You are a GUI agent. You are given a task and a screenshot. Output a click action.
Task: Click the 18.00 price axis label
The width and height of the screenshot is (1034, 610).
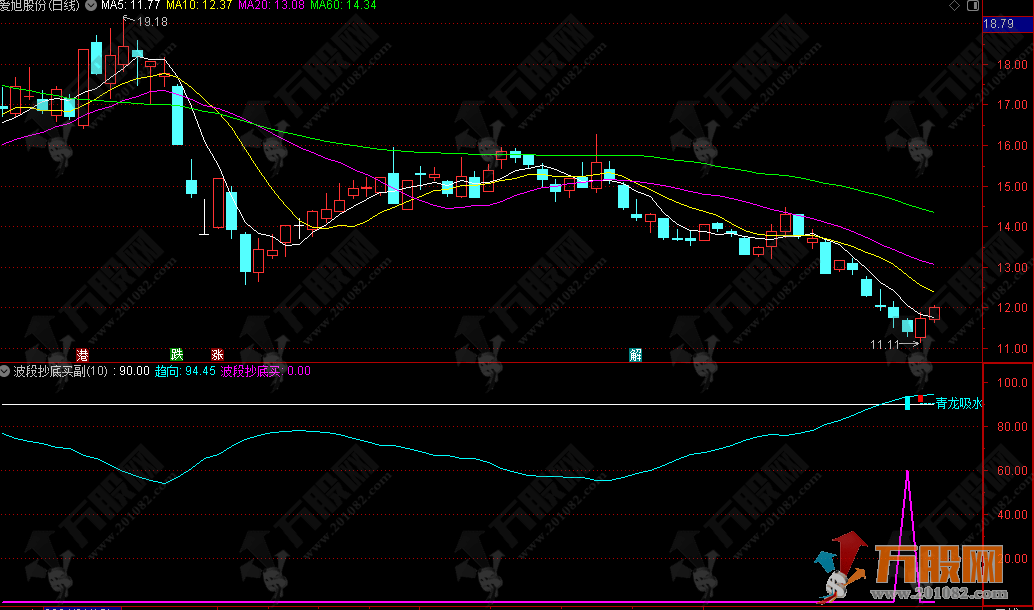1012,65
